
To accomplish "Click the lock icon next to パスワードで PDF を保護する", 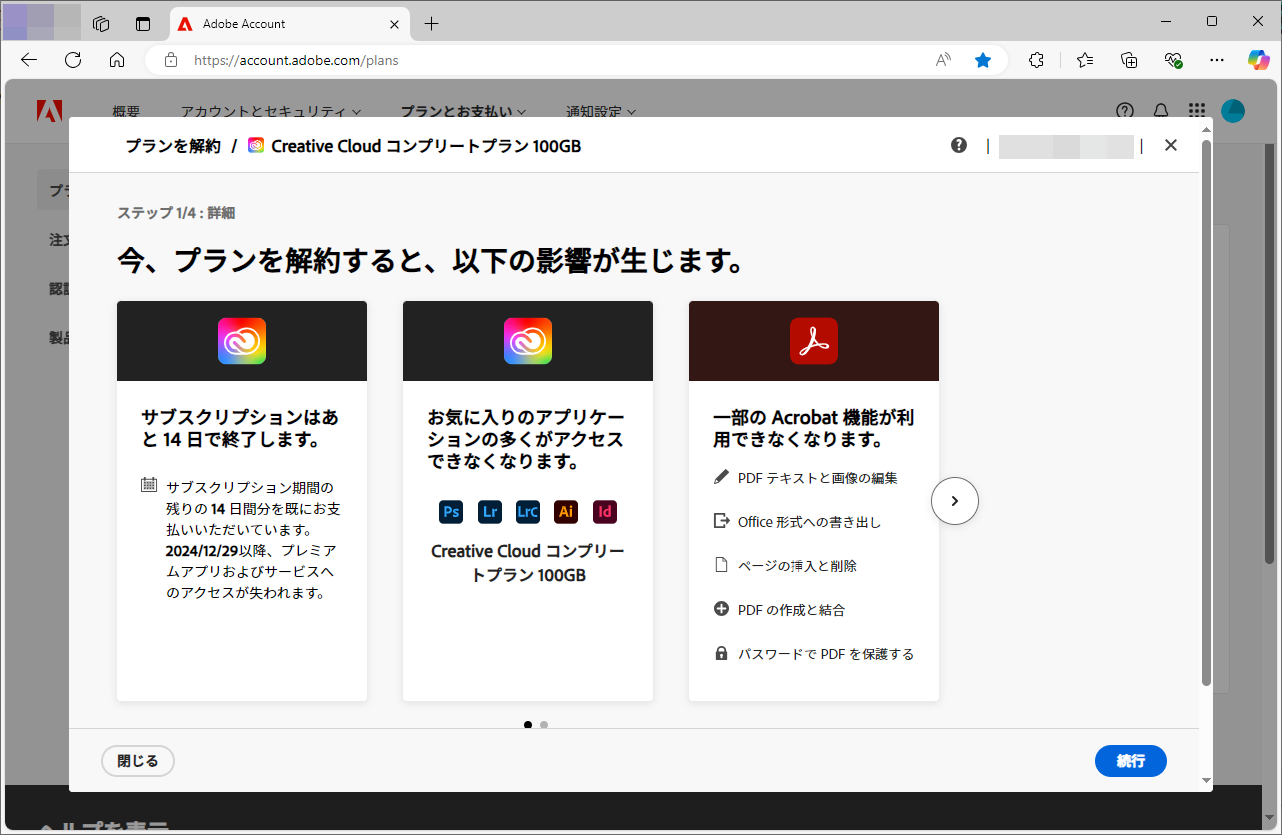I will (721, 653).
